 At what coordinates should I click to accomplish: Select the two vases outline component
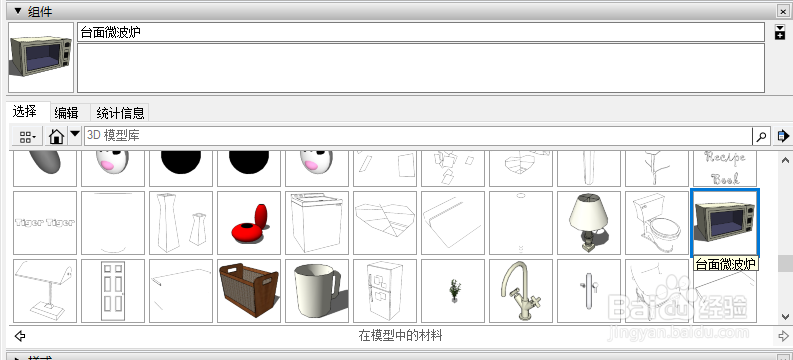point(181,222)
